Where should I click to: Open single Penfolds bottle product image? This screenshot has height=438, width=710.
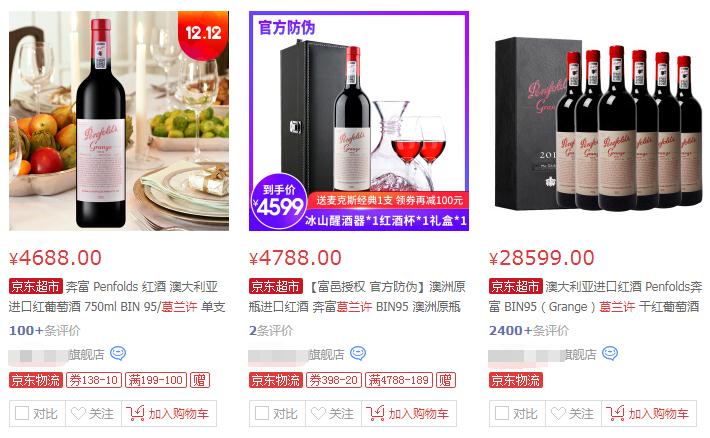tap(119, 121)
